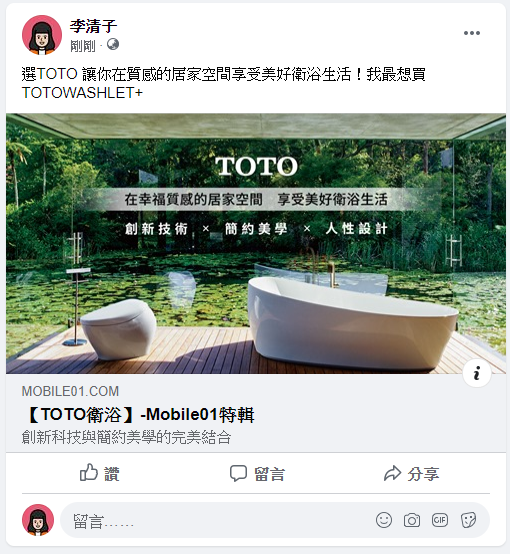
Task: Click the 分享 share label
Action: pos(423,474)
